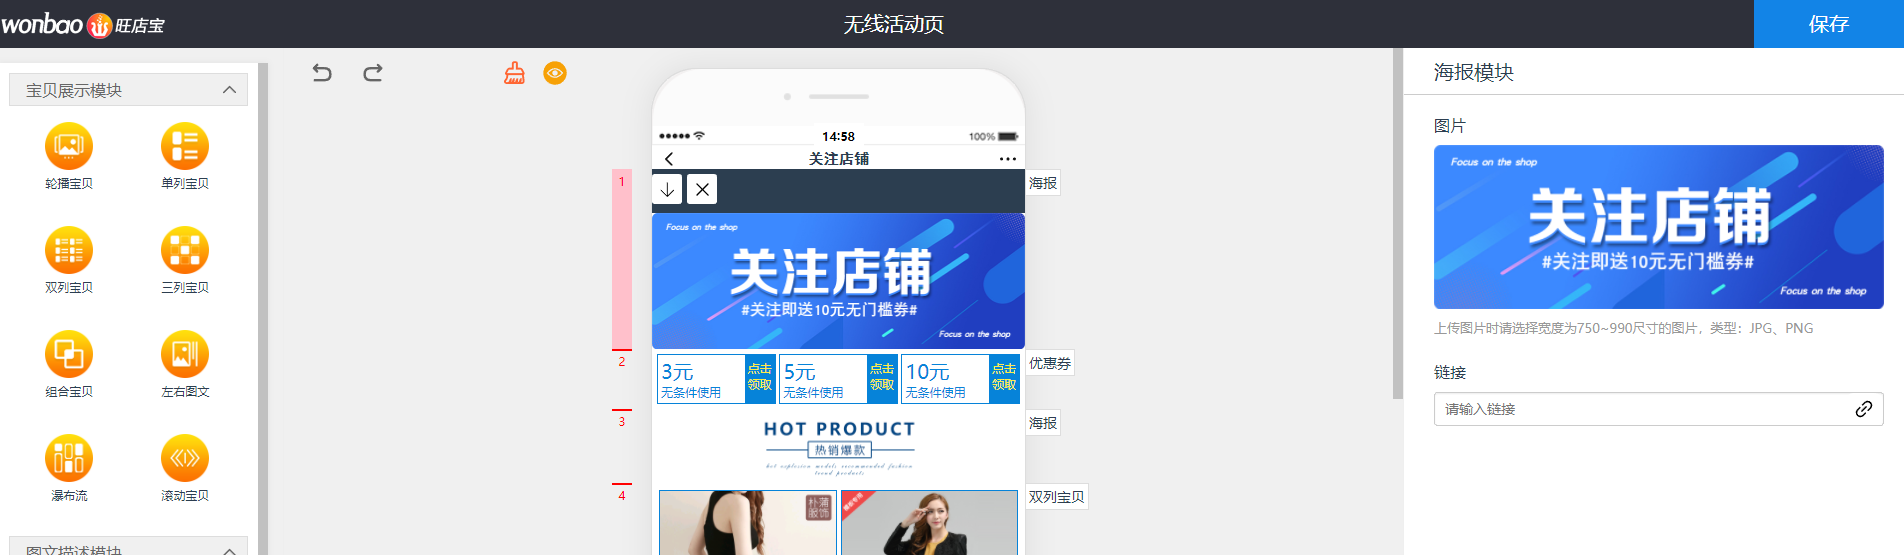The height and width of the screenshot is (555, 1904).
Task: Click the undo arrow icon
Action: pos(322,73)
